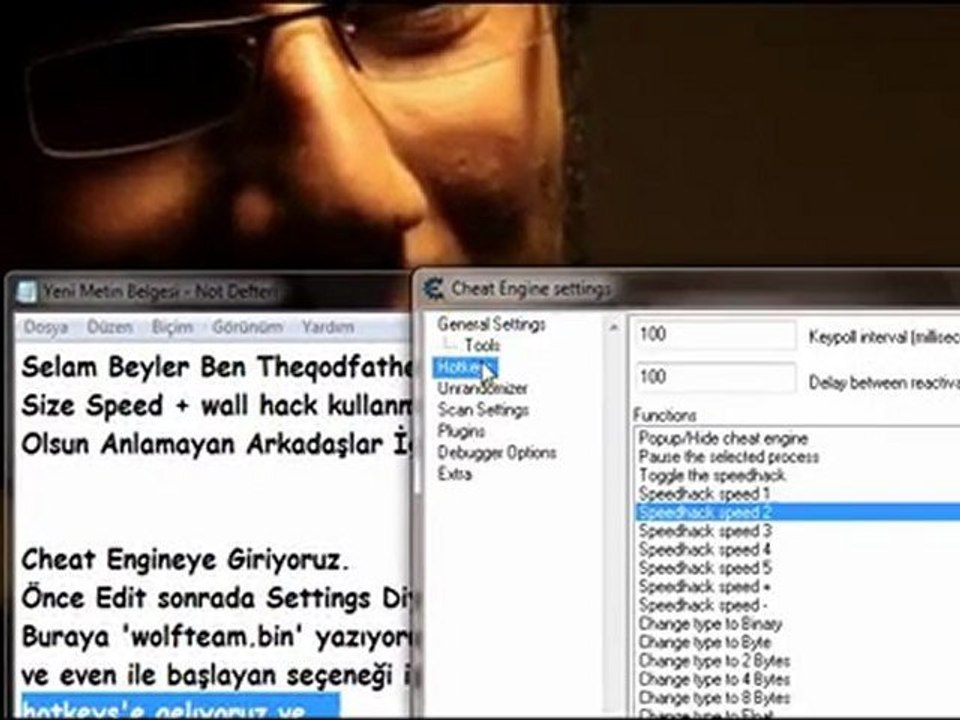This screenshot has width=960, height=720.
Task: Open the Yardım menu in Notepad
Action: 328,328
